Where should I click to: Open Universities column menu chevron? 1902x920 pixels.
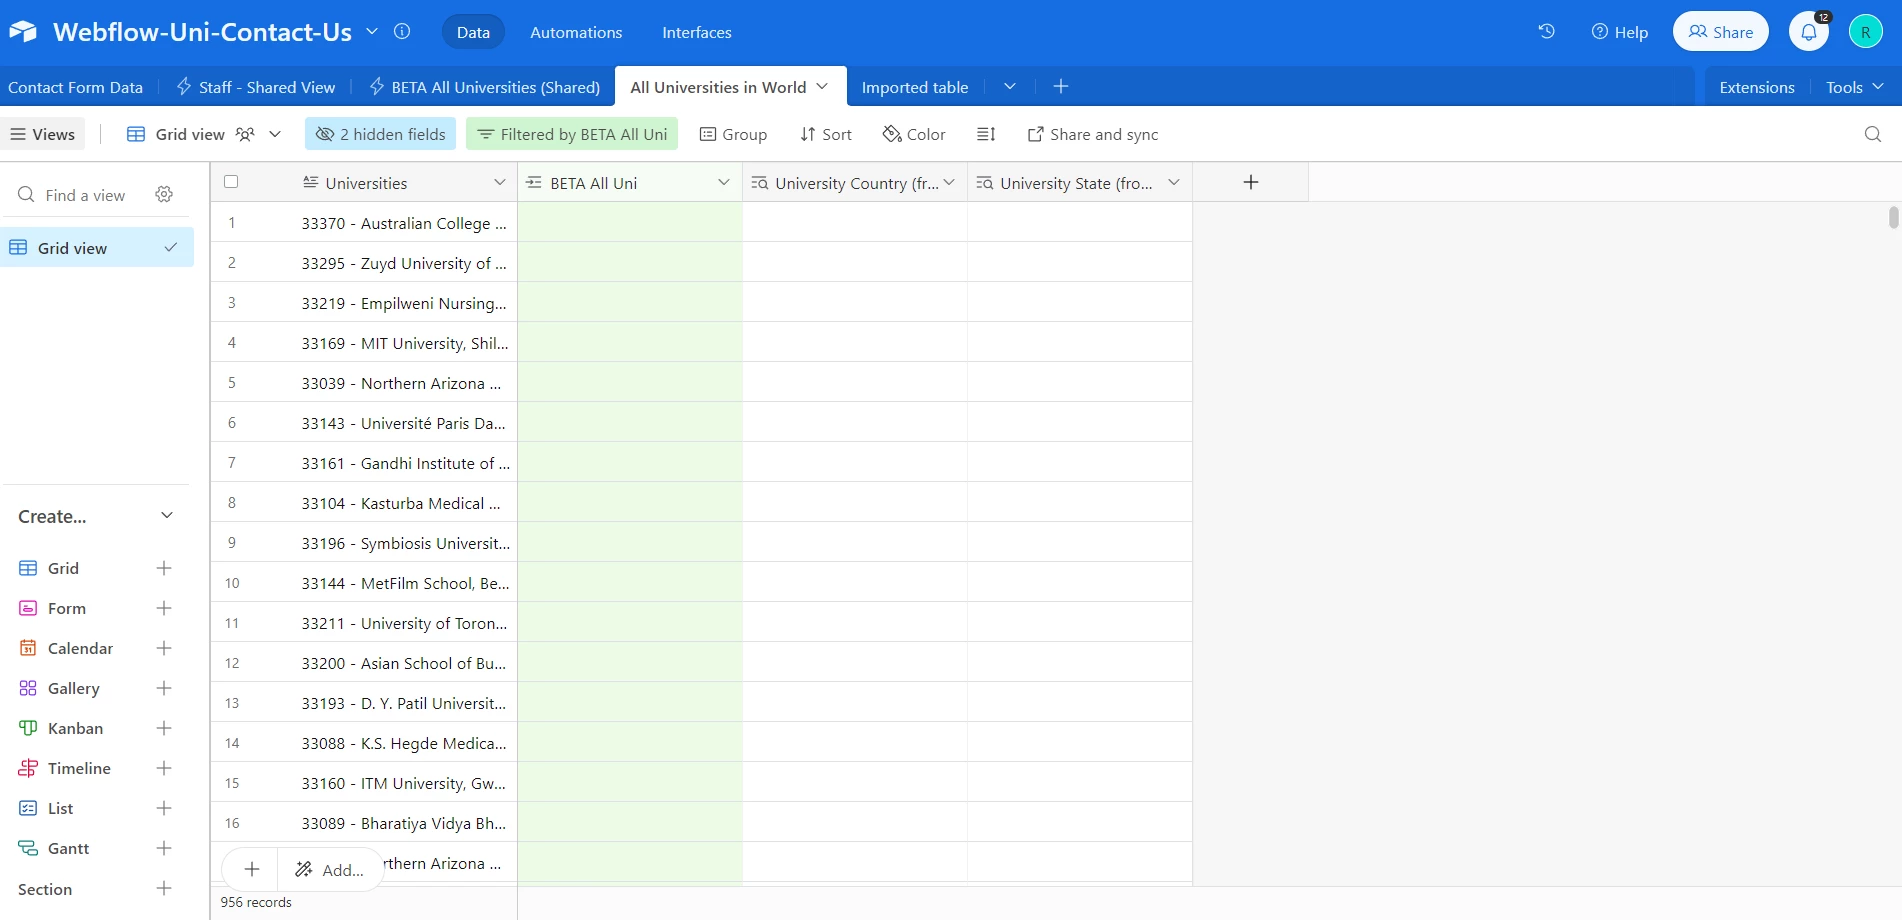point(499,182)
